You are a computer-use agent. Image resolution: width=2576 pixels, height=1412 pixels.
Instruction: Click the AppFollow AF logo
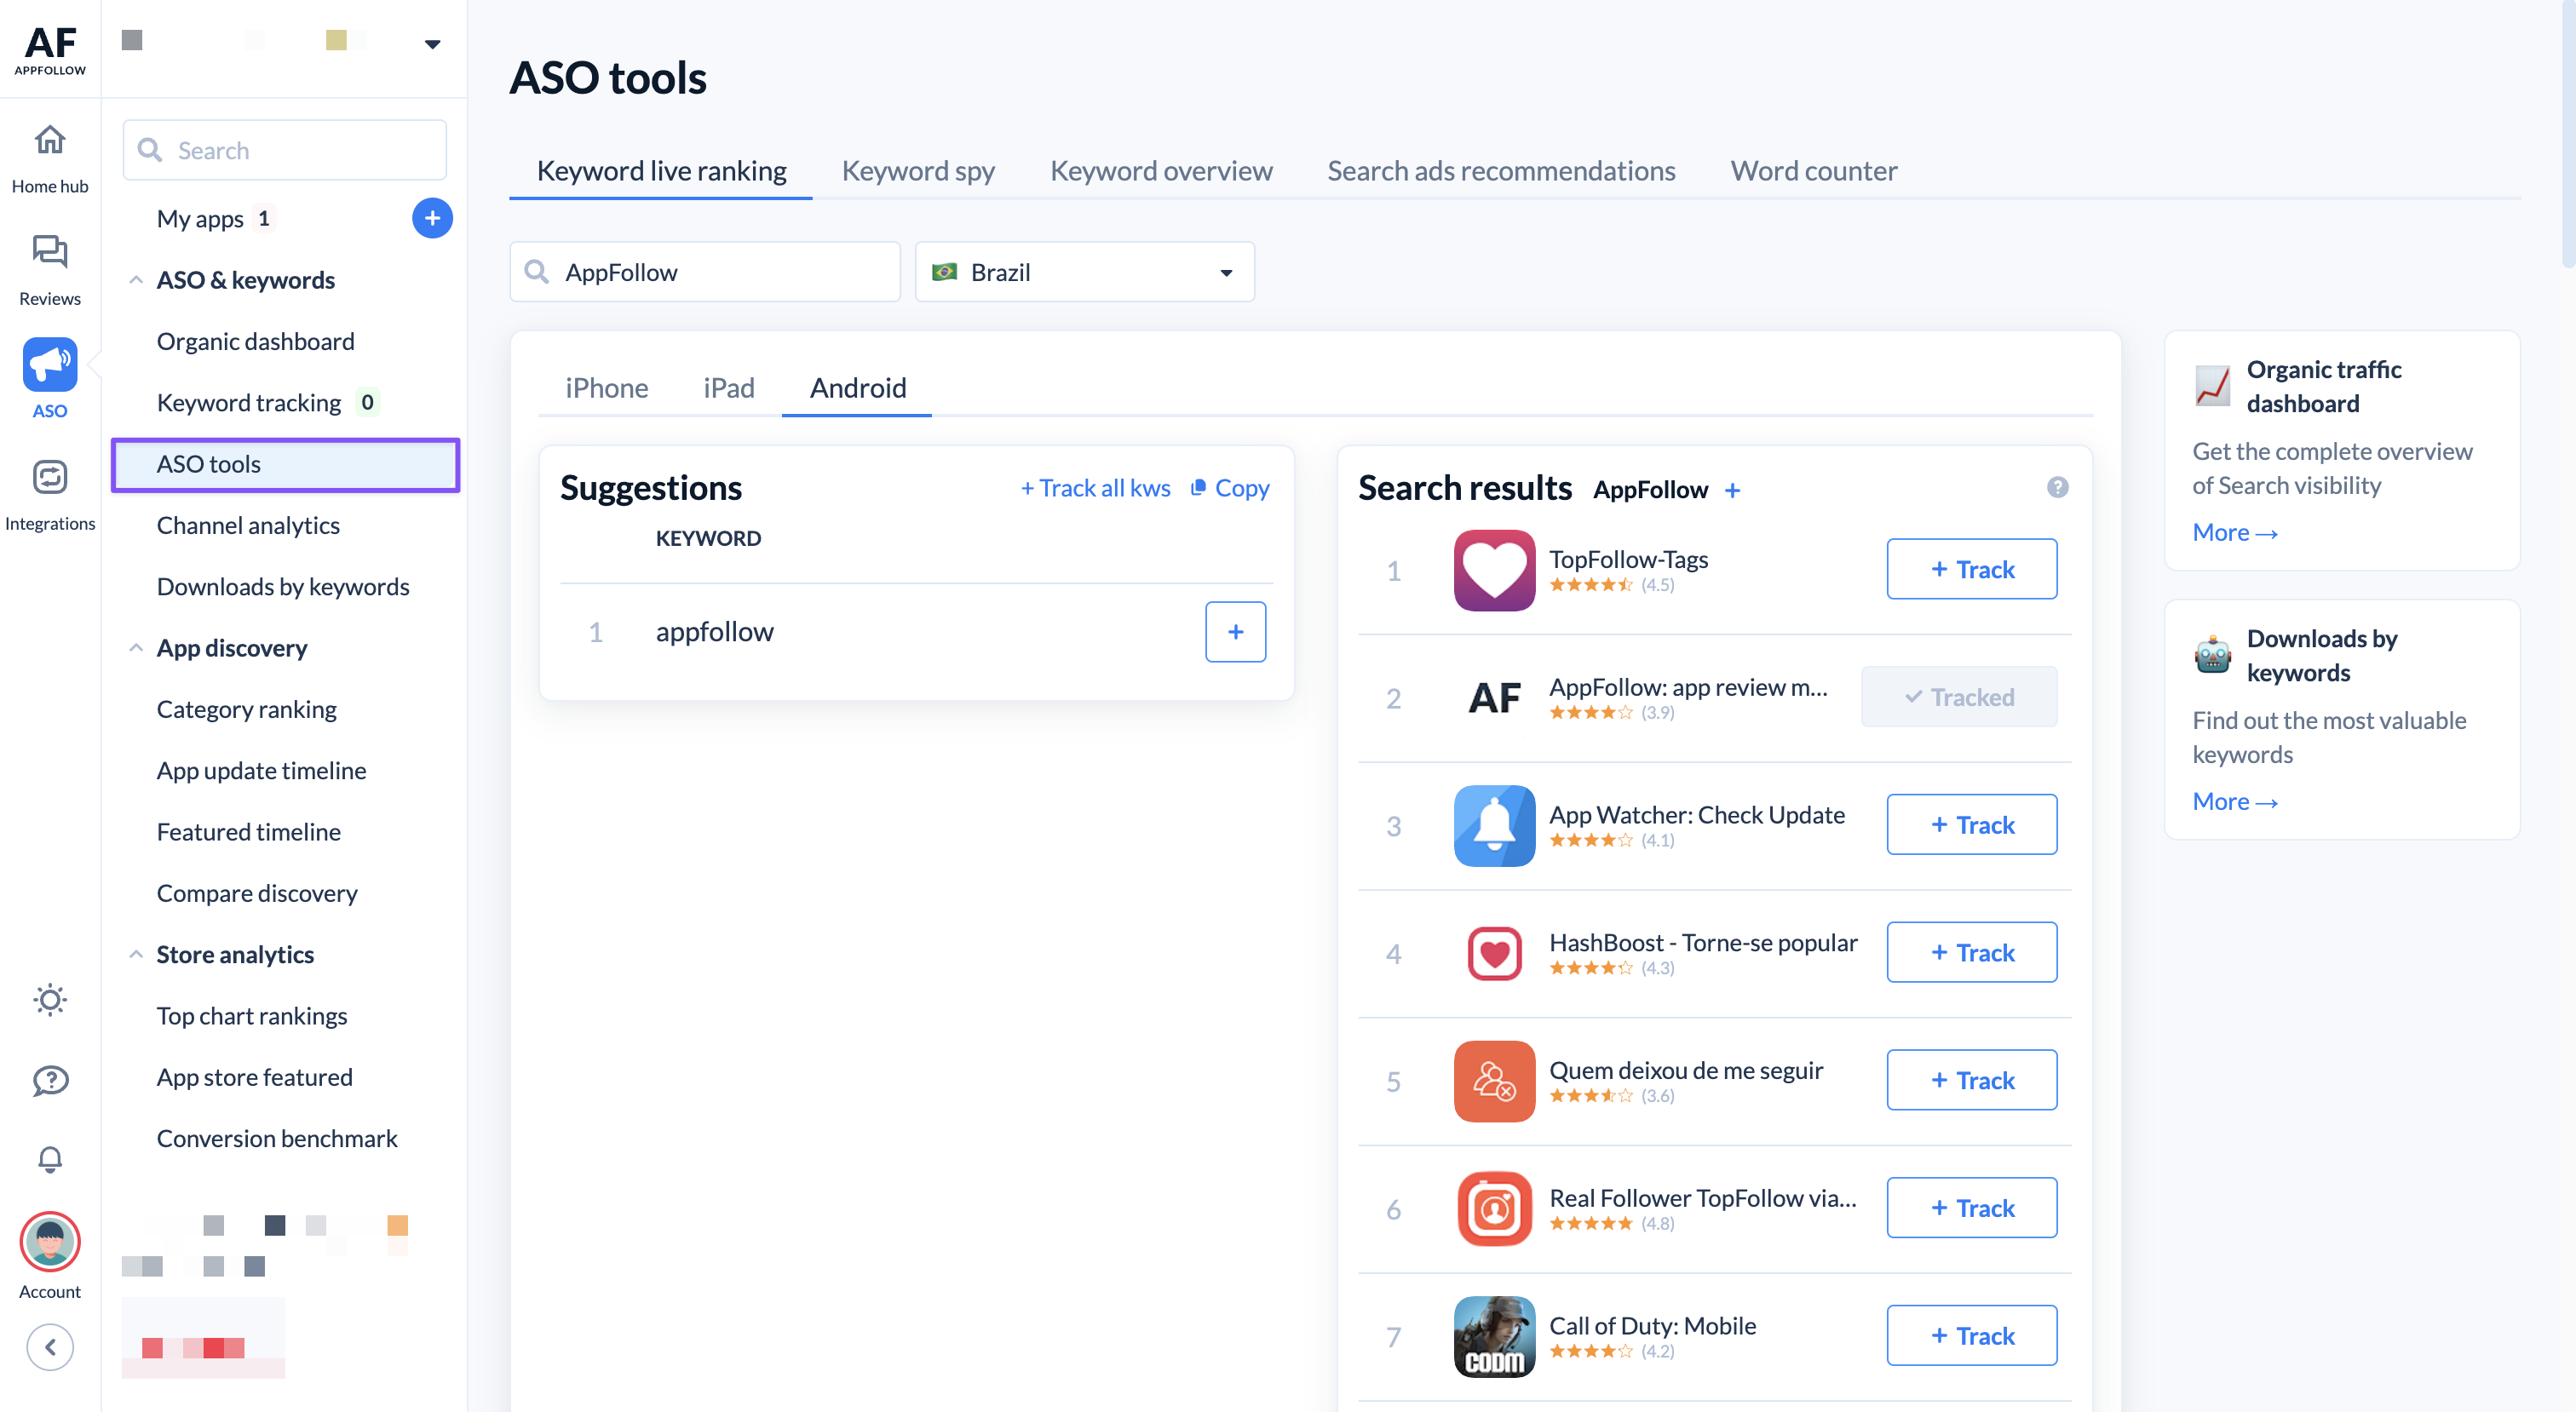[49, 47]
